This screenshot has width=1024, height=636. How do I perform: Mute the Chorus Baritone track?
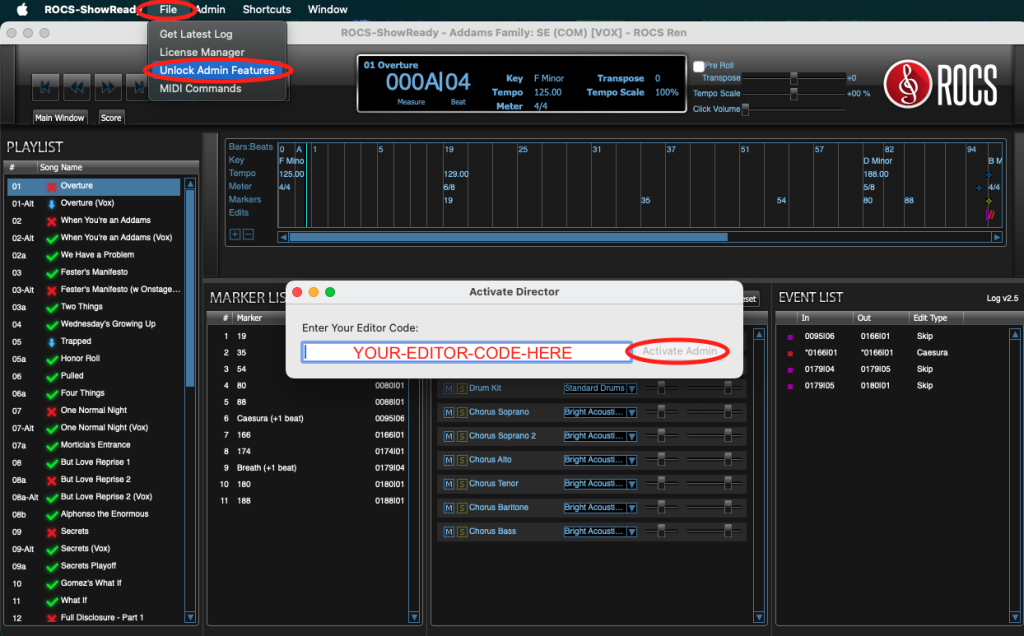coord(449,508)
